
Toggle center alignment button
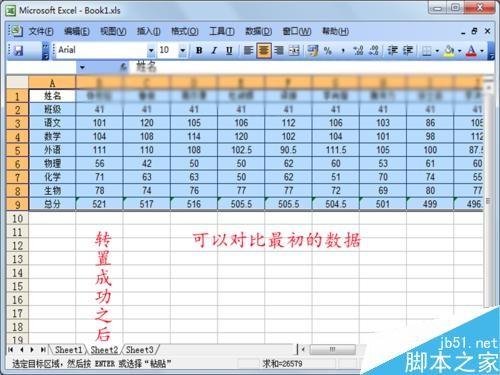tap(264, 51)
